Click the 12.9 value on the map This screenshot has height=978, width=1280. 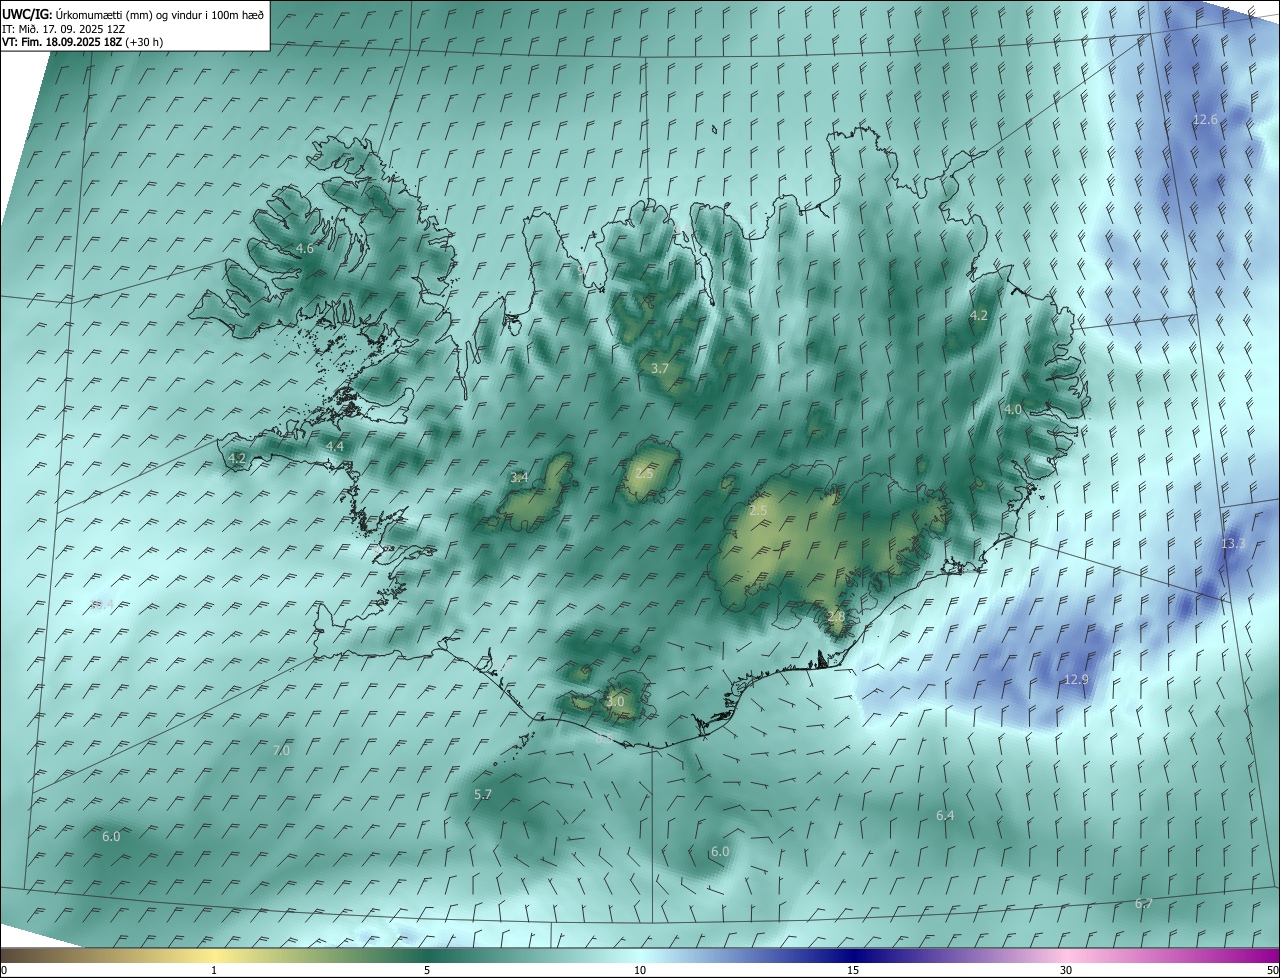1075,680
